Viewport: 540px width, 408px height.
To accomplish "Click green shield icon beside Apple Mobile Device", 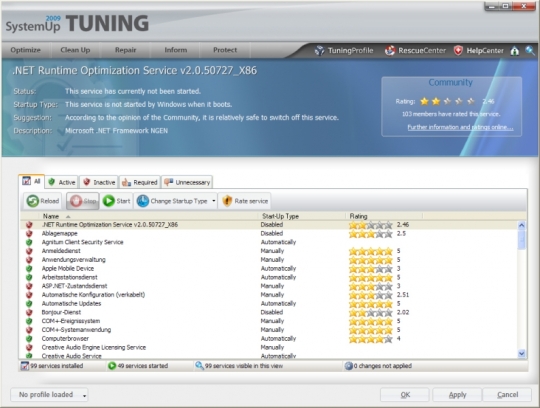I will point(29,269).
